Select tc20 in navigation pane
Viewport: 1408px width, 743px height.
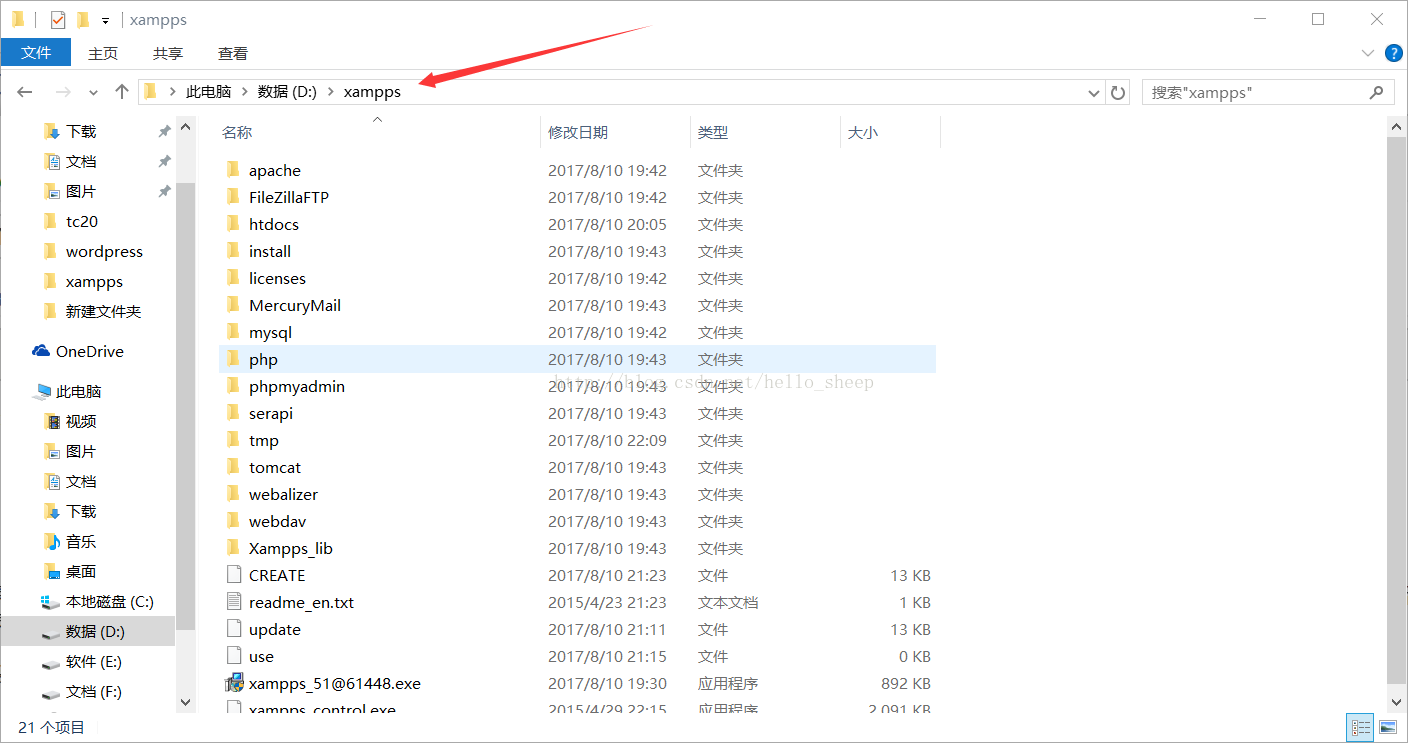click(x=82, y=221)
